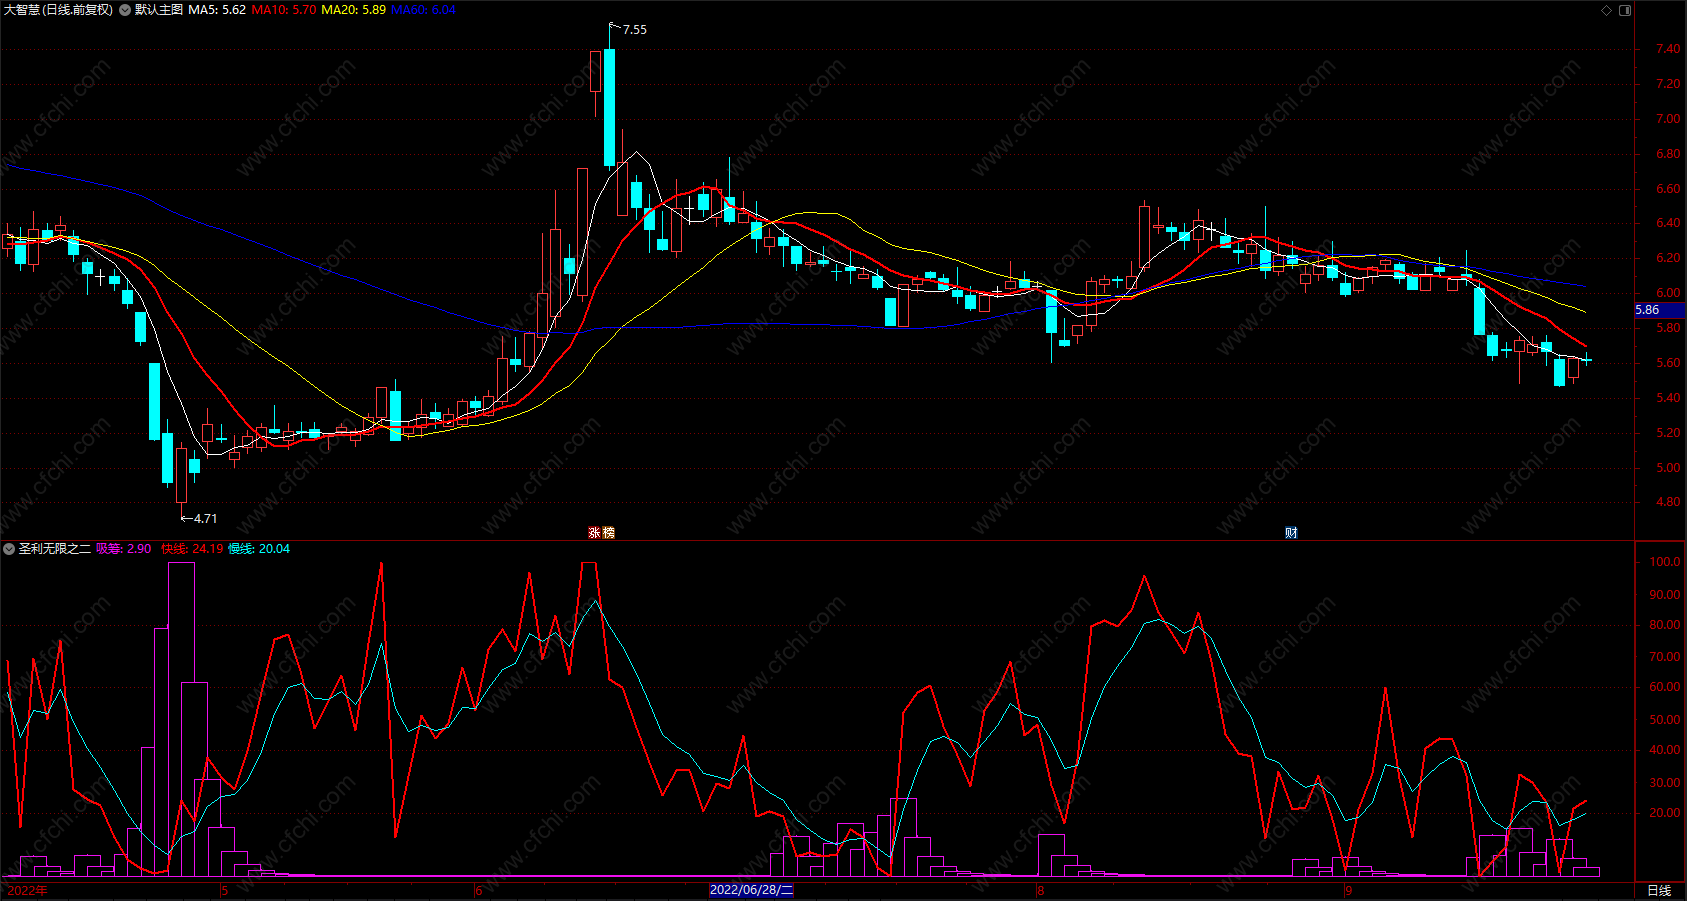Click the MA60: 6.04 indicator value
1687x901 pixels.
point(423,10)
